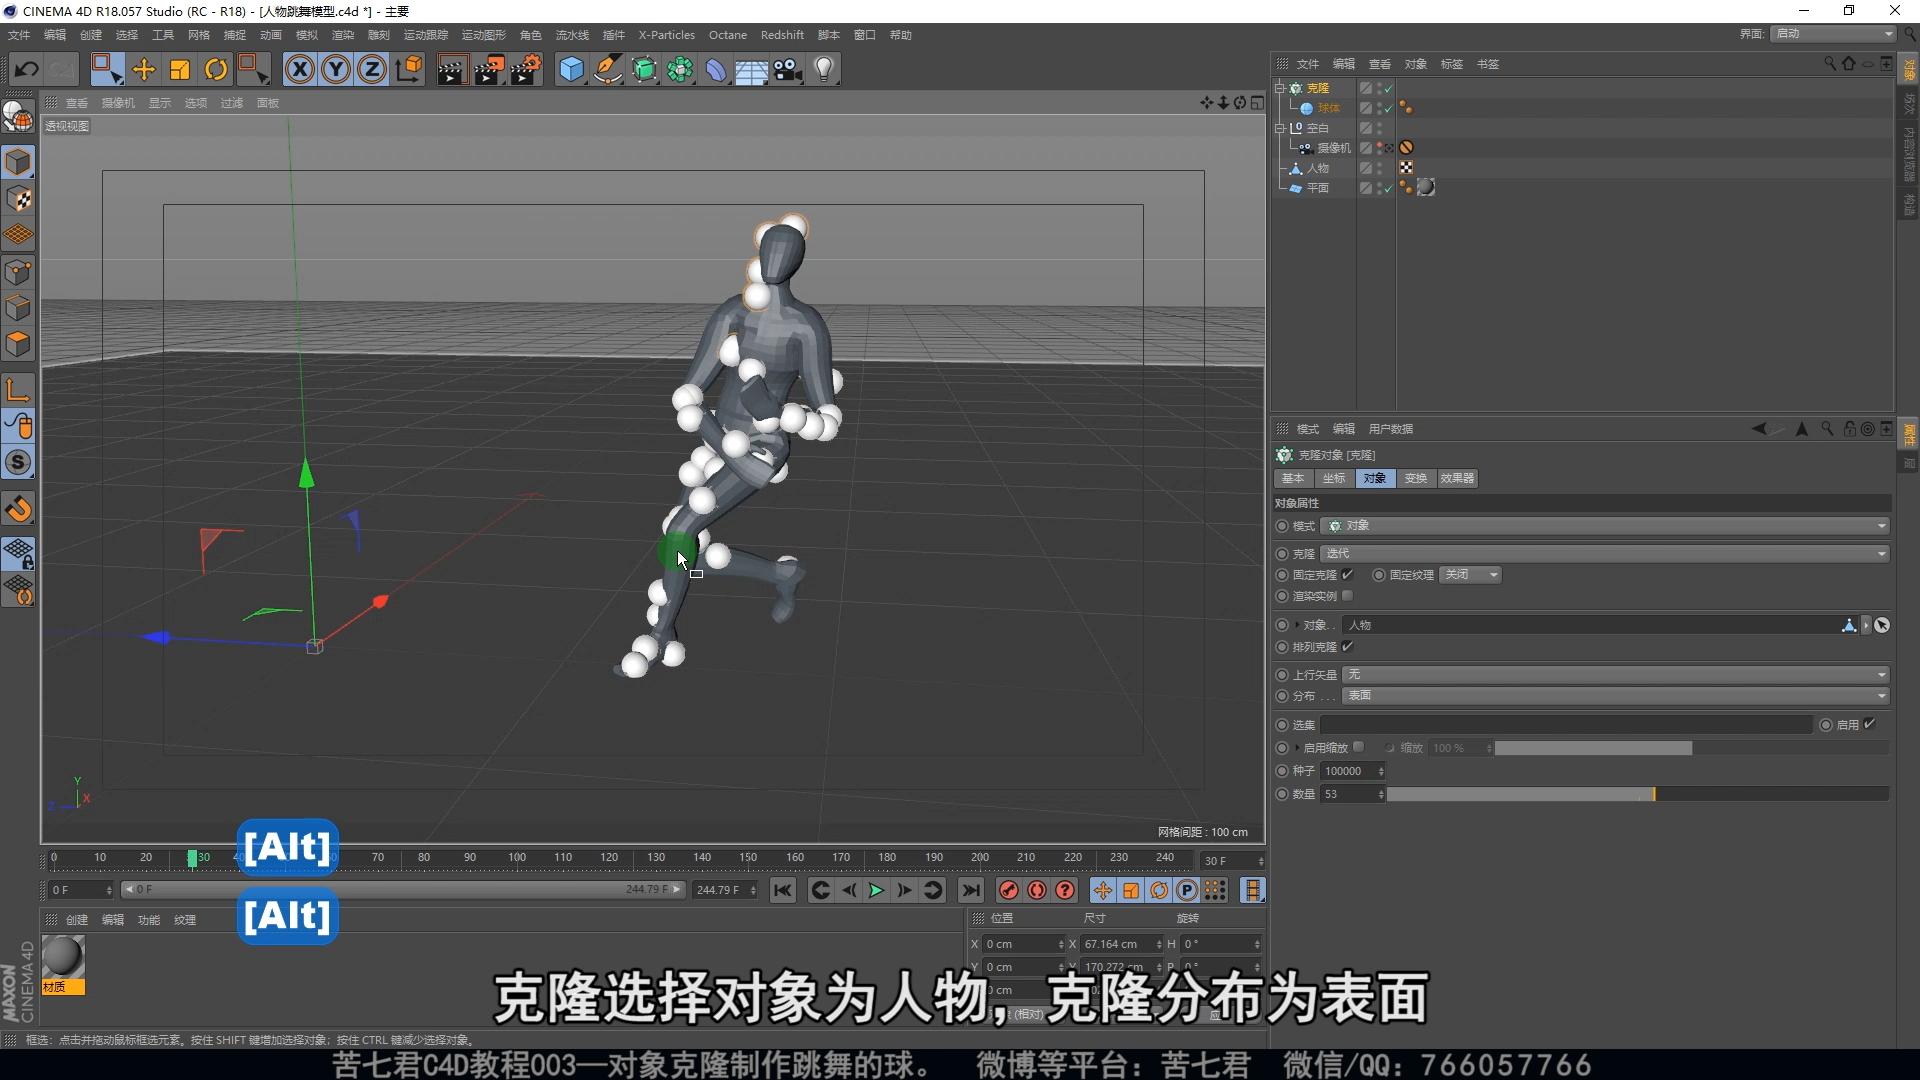This screenshot has width=1920, height=1080.
Task: Add a Light object
Action: [824, 70]
